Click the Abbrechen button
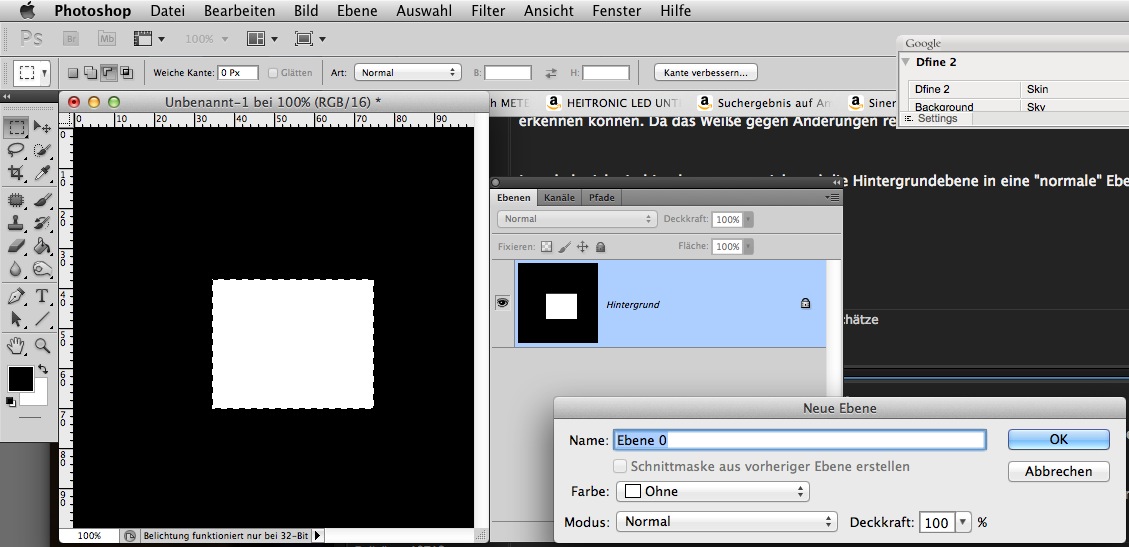 [x=1058, y=471]
